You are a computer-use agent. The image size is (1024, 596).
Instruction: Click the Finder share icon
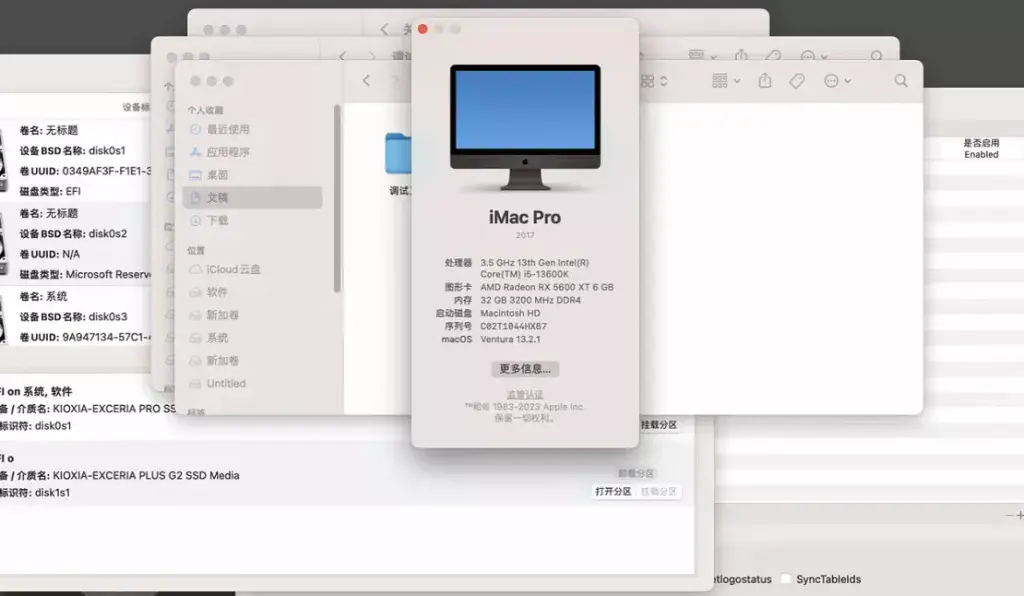(x=765, y=80)
